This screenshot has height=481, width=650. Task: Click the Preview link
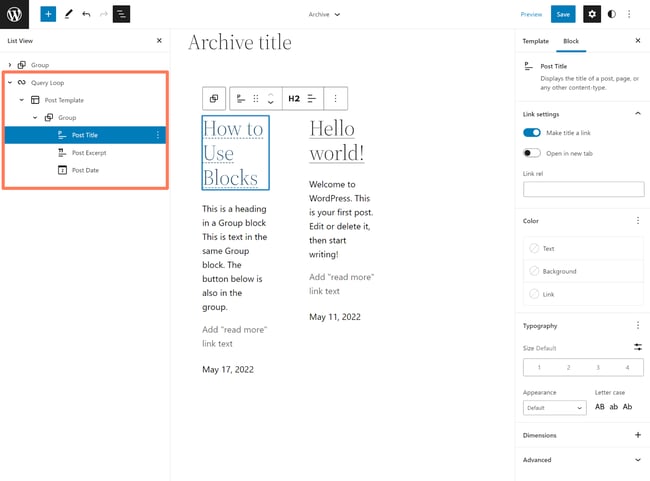531,15
